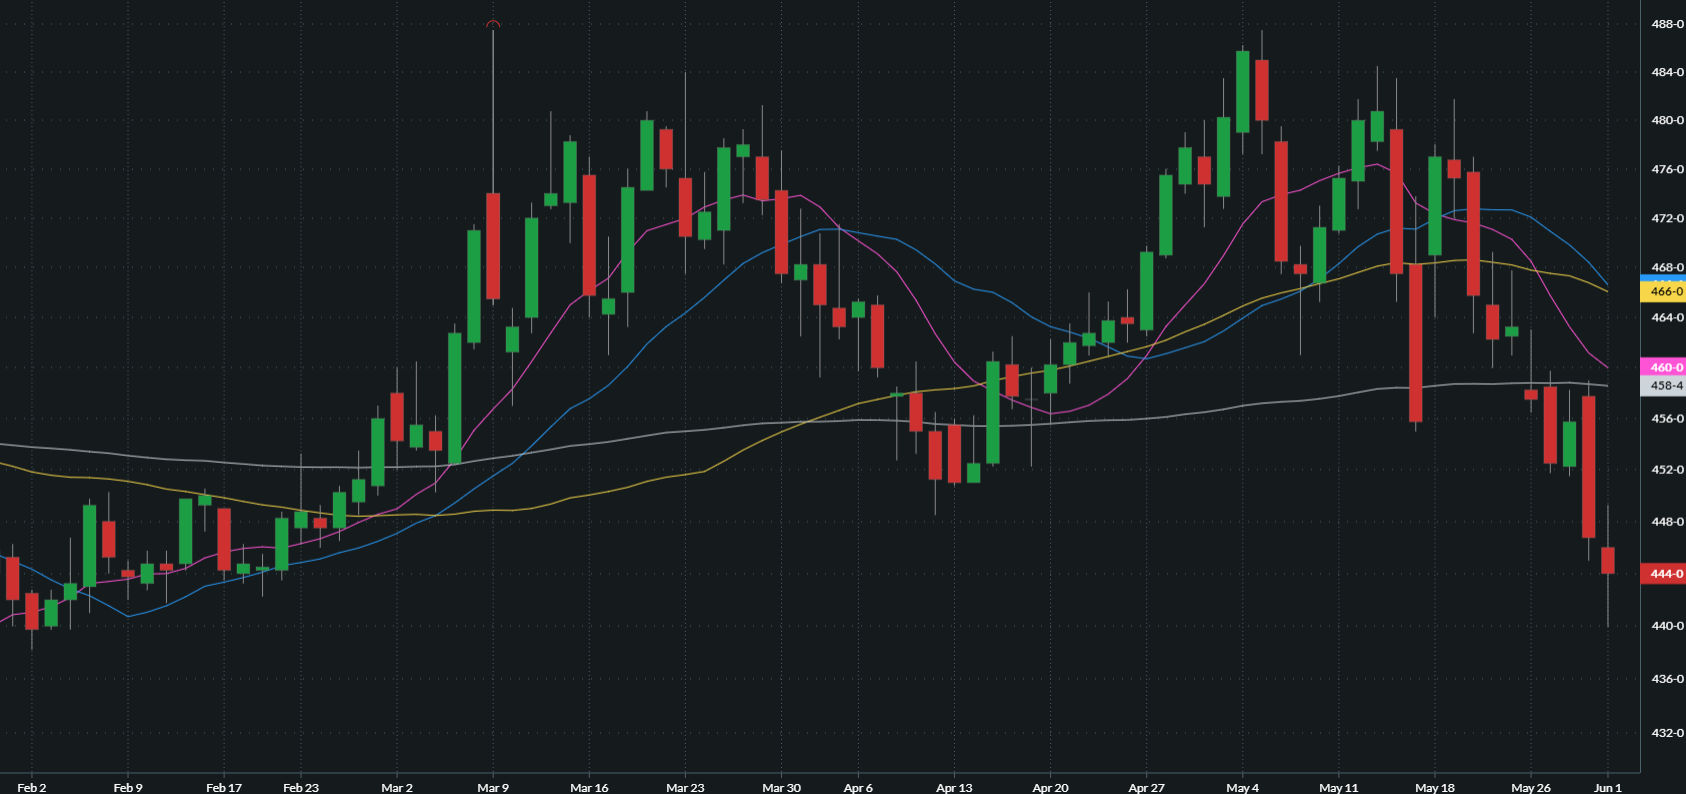Viewport: 1686px width, 794px height.
Task: Click the Mar 30 date label
Action: (x=781, y=787)
